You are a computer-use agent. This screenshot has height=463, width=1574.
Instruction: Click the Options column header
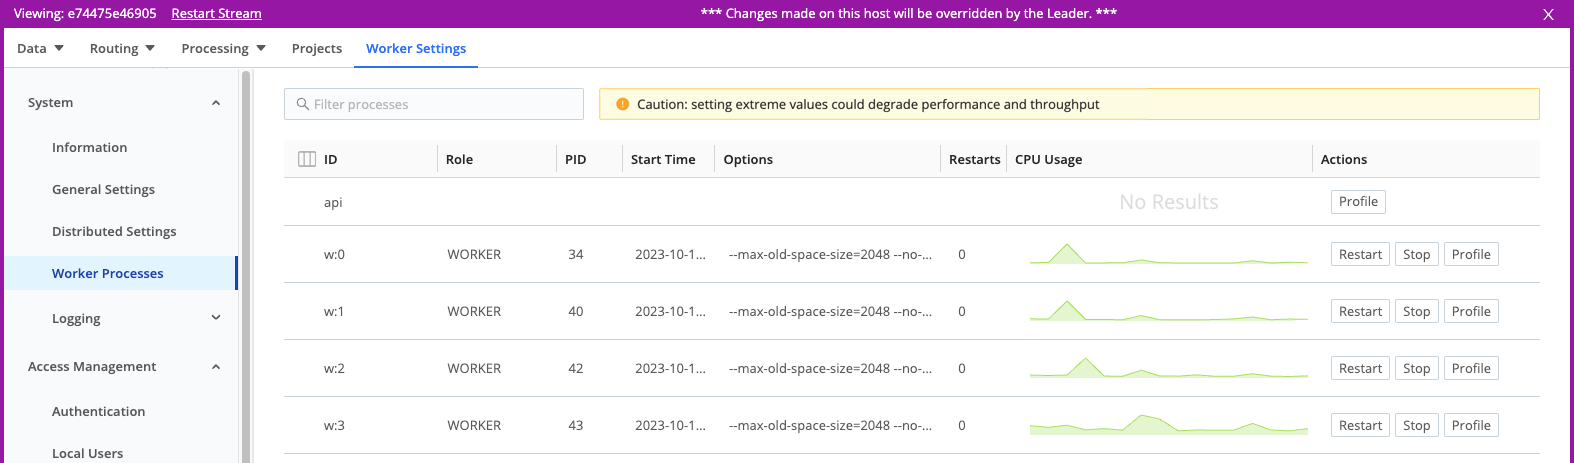tap(748, 159)
